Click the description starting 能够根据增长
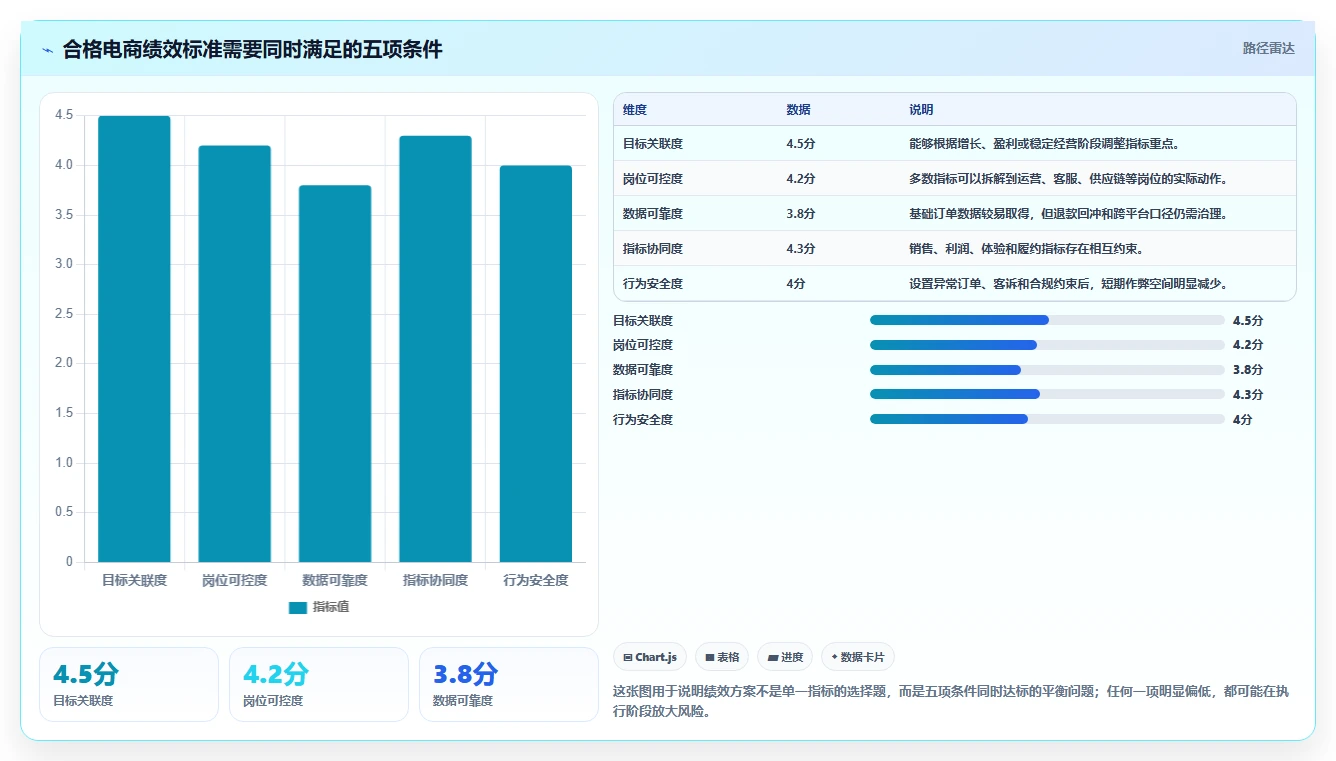 [x=1045, y=144]
